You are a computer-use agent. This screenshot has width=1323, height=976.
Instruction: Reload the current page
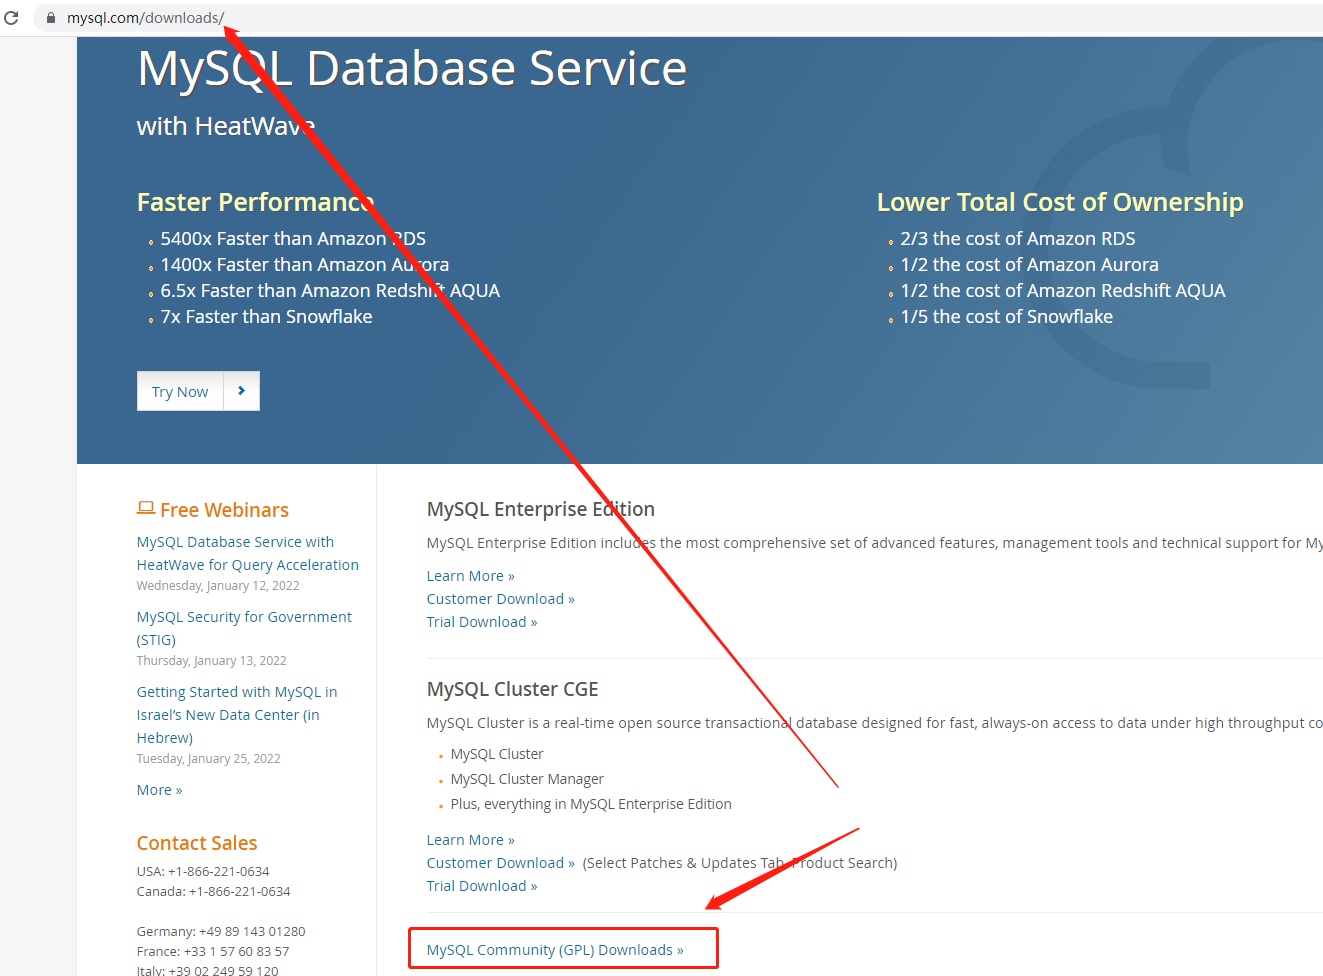tap(11, 17)
